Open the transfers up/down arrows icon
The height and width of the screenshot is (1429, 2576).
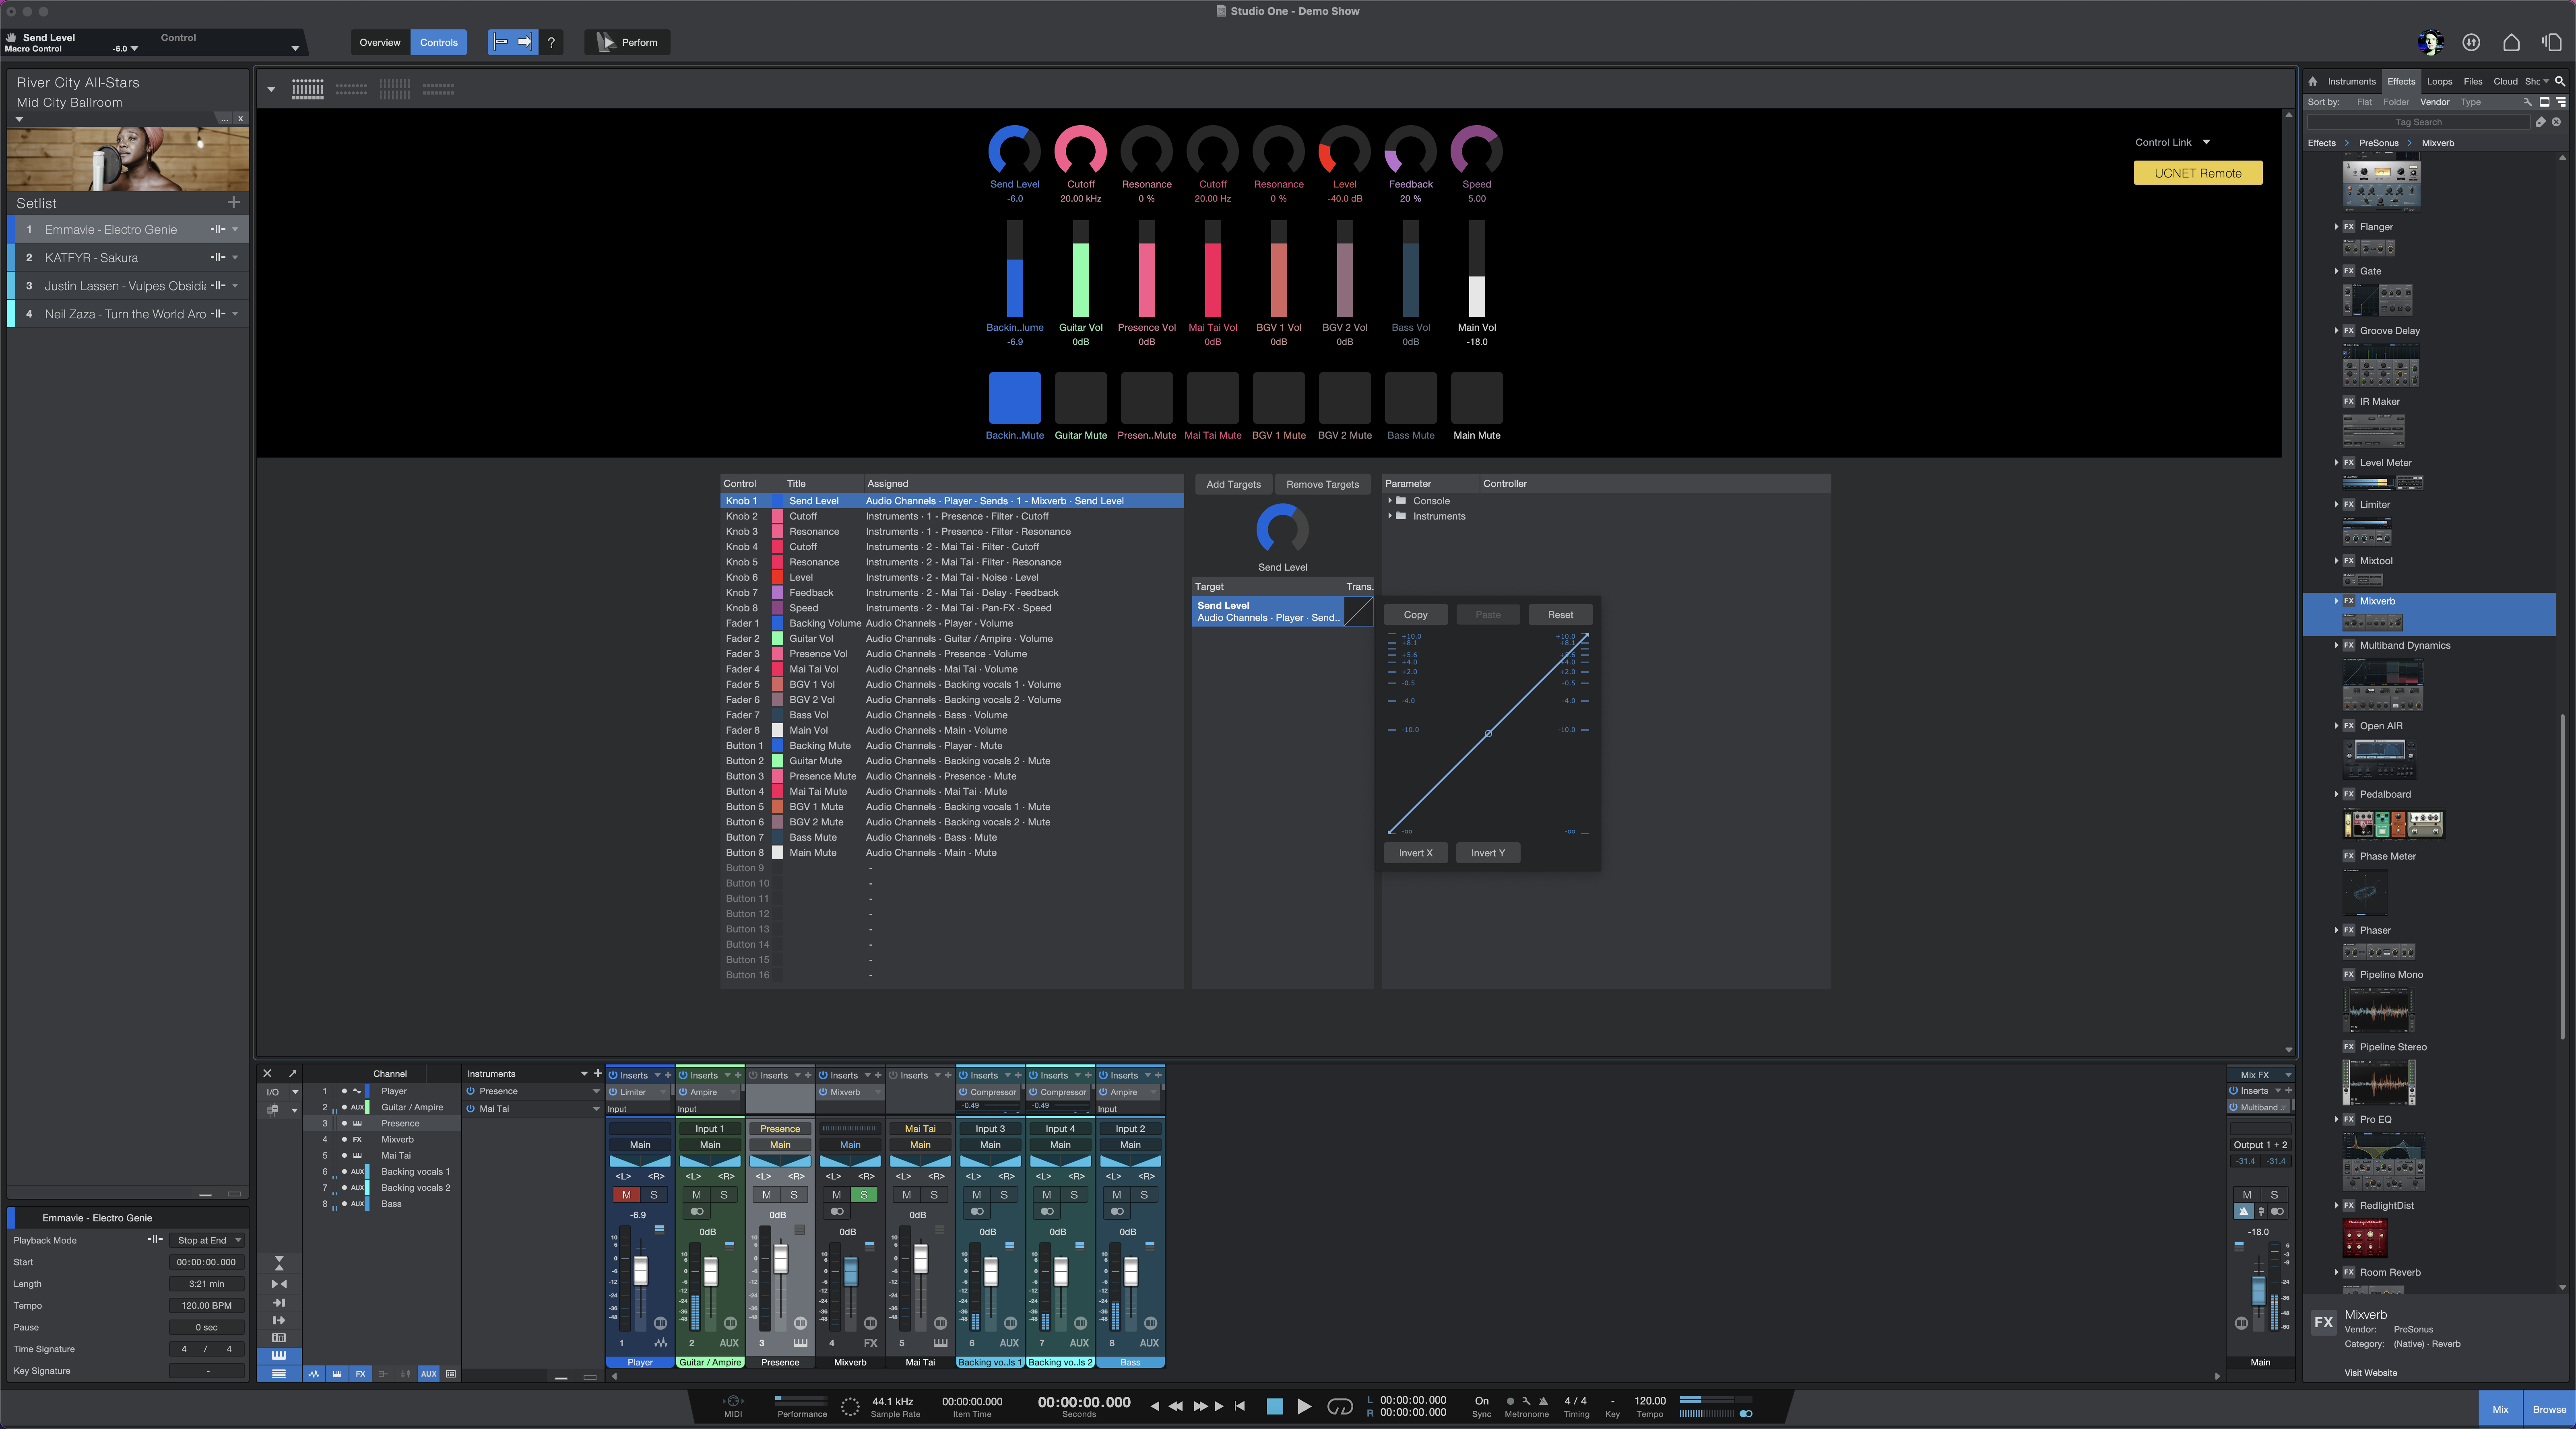click(x=2471, y=42)
